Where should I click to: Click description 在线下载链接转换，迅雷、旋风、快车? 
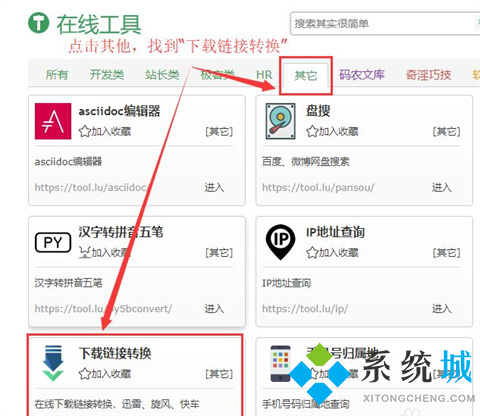(x=117, y=404)
